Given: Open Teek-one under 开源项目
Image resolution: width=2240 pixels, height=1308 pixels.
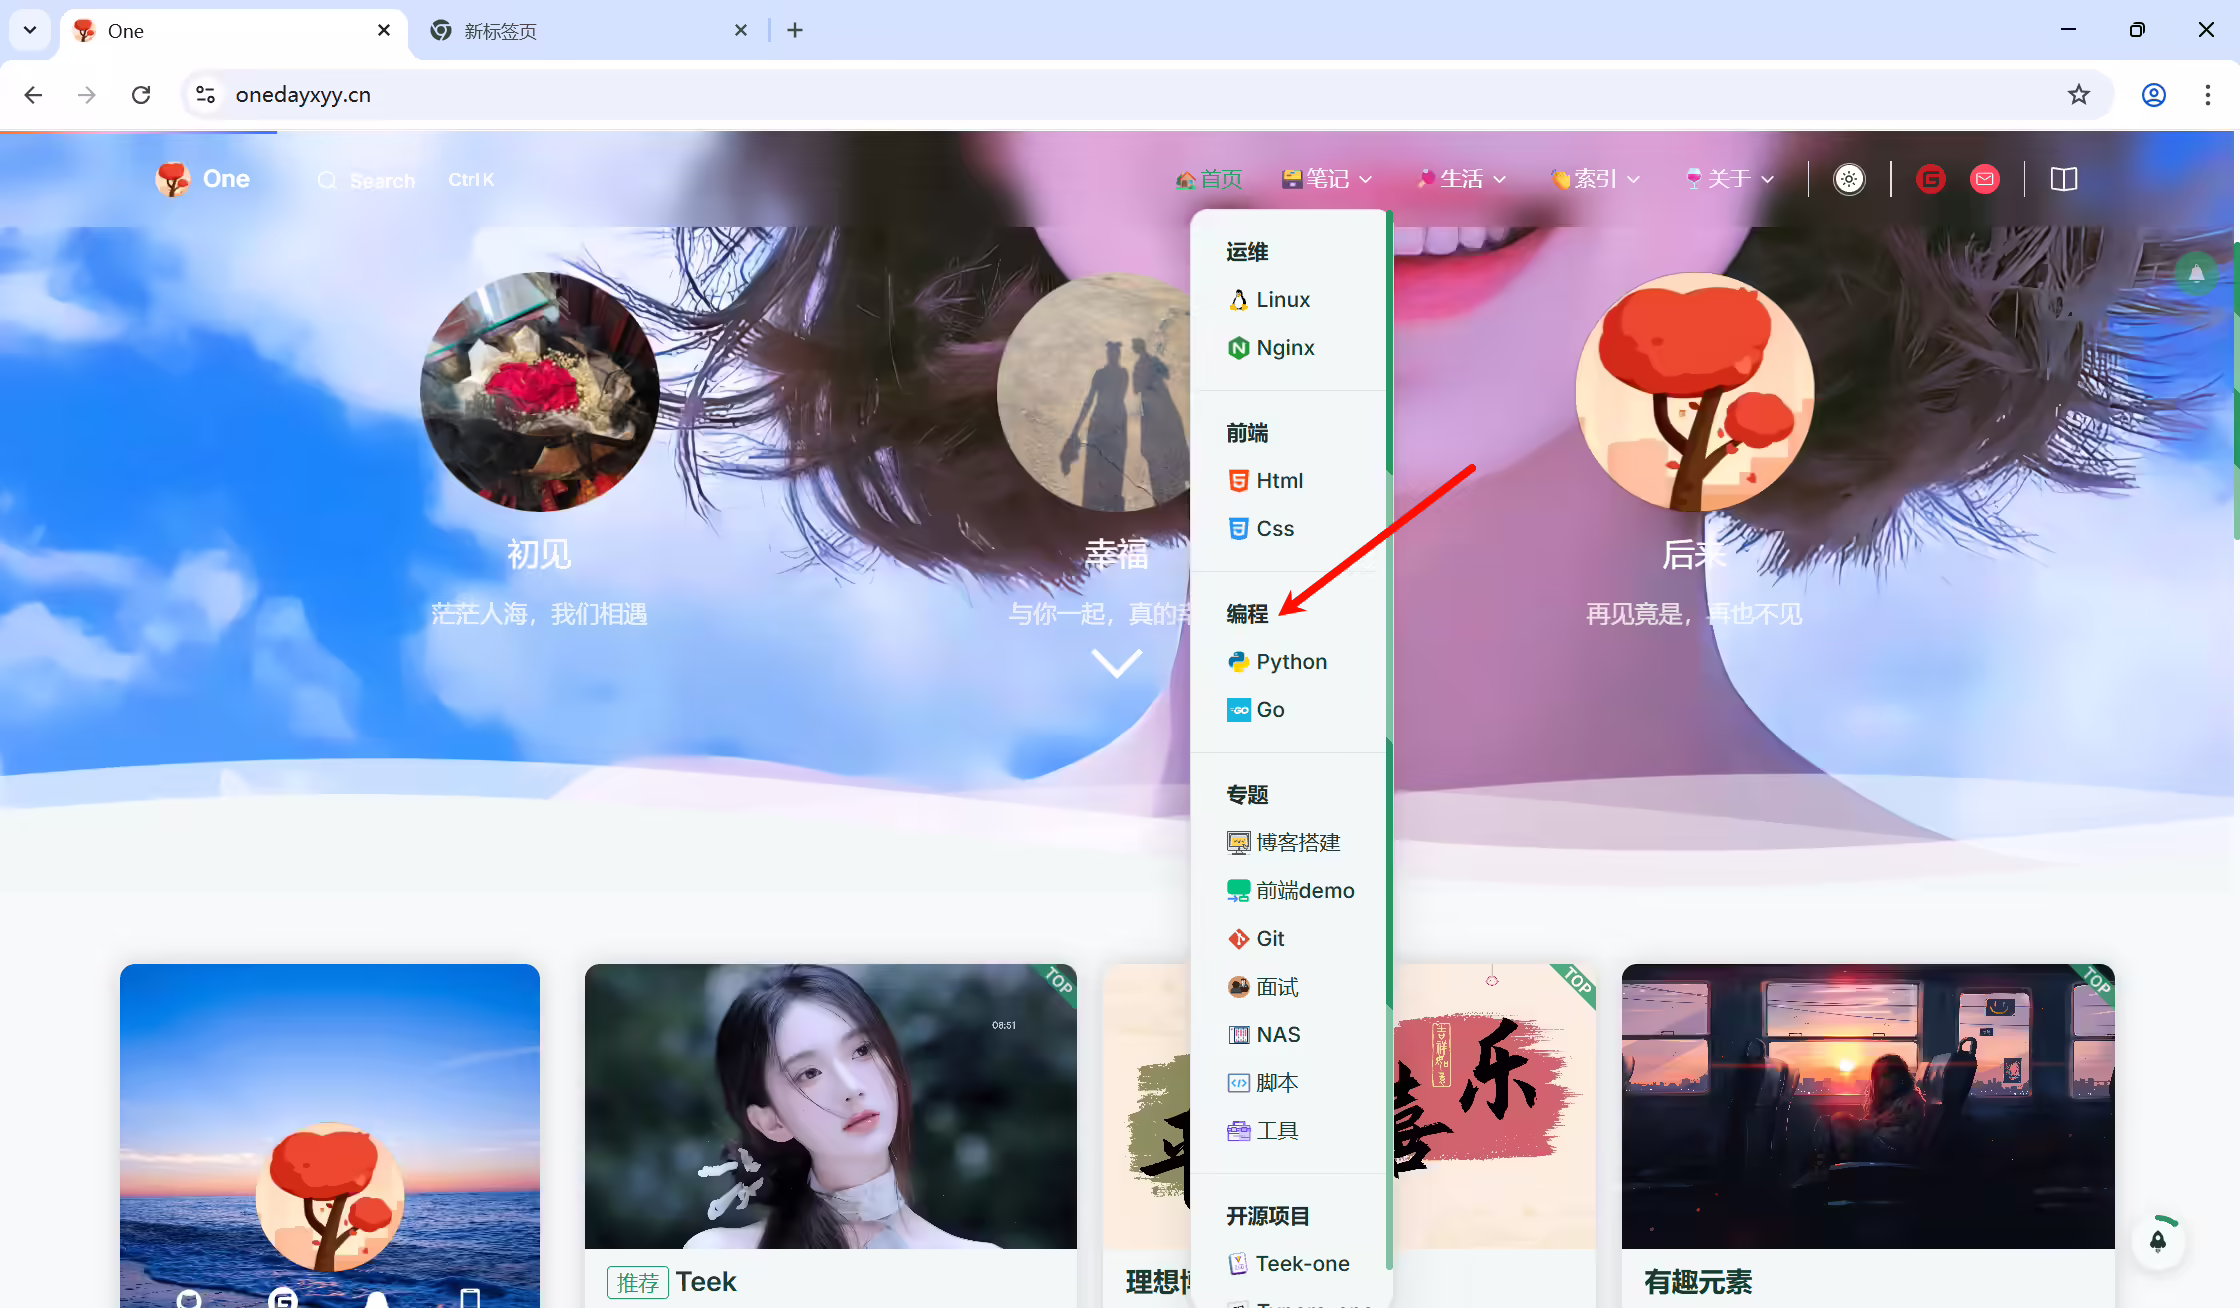Looking at the screenshot, I should tap(1289, 1264).
